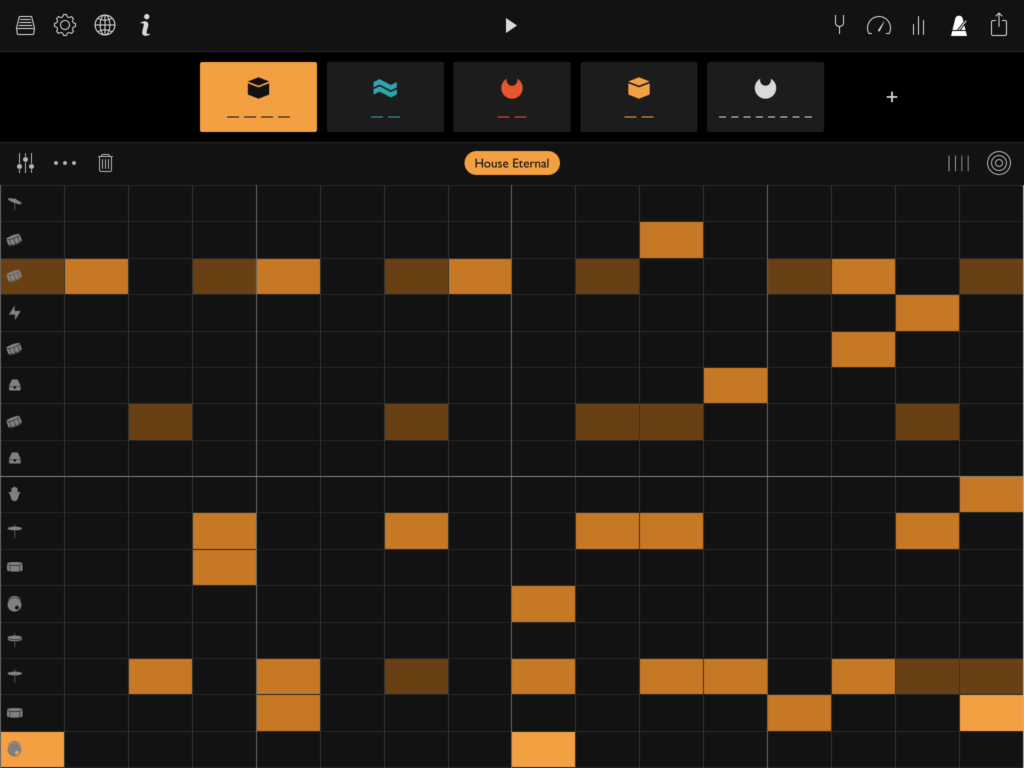Switch to the red circle track tab
1024x768 pixels.
[512, 97]
